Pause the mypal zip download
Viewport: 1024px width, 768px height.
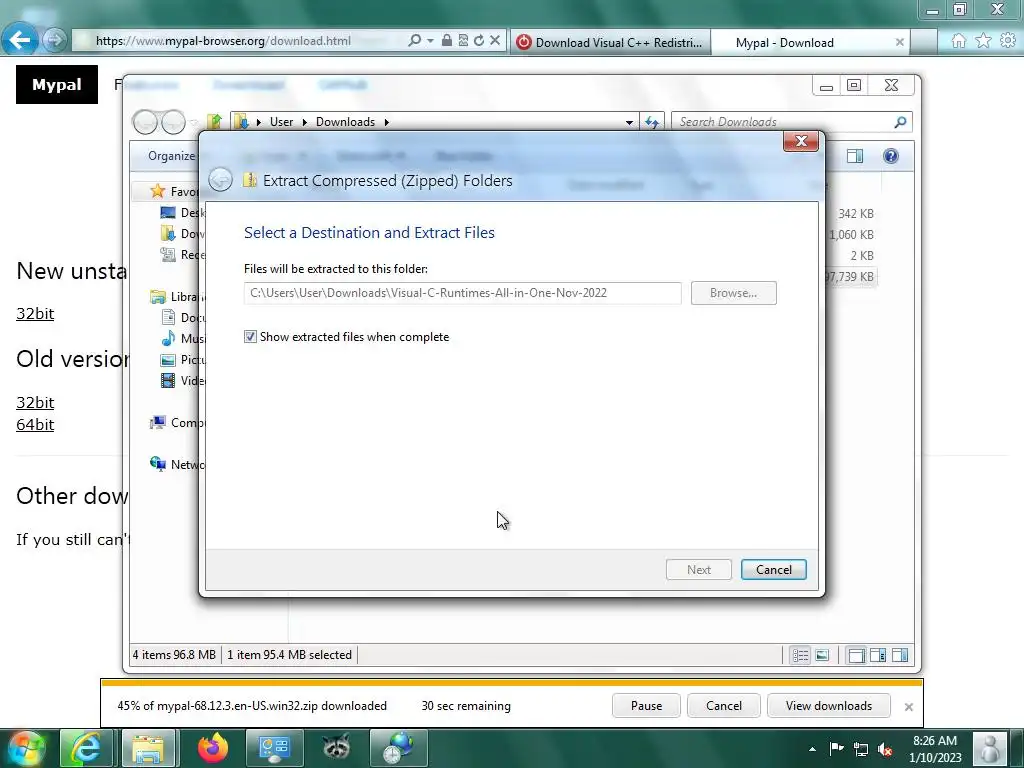click(647, 706)
